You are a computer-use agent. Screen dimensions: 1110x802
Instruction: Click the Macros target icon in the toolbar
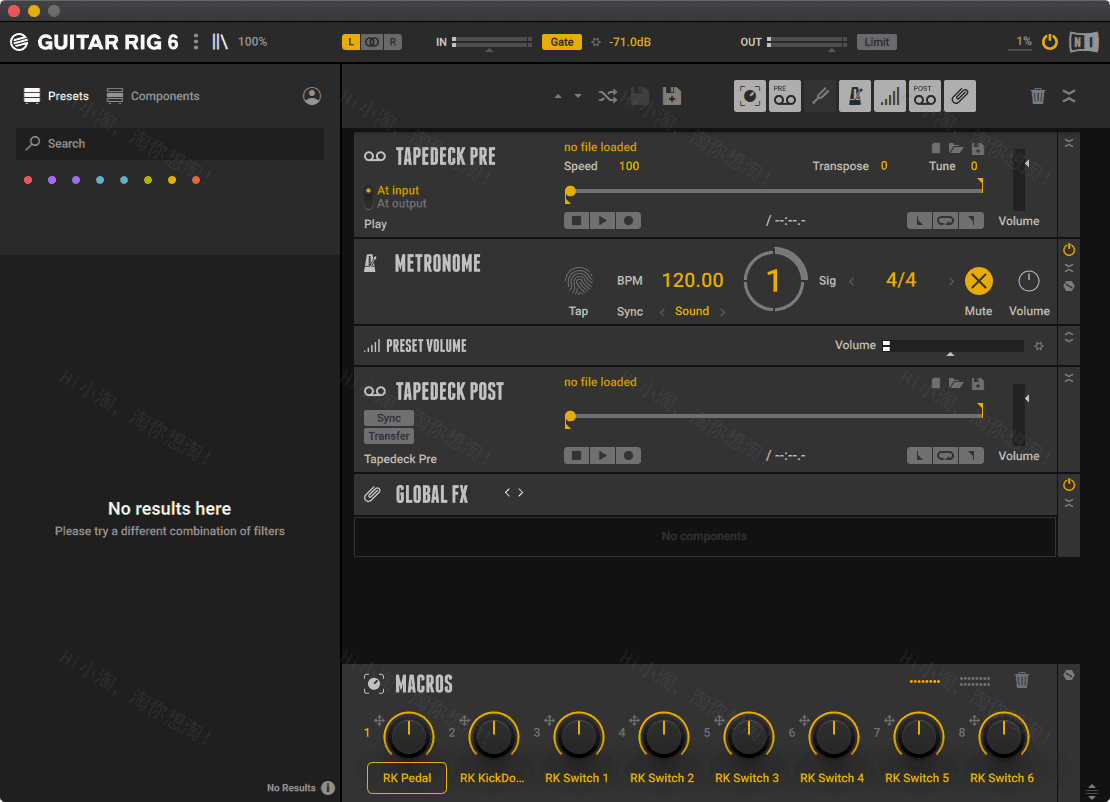coord(749,96)
